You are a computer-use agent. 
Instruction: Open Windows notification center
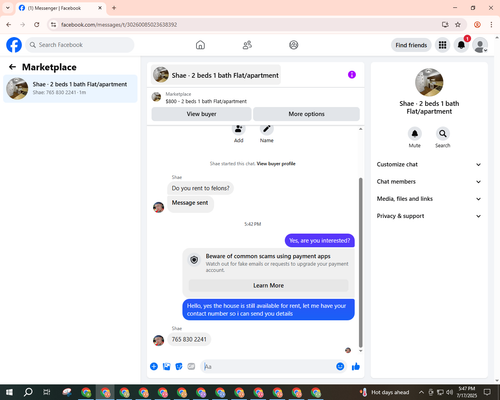pos(488,392)
